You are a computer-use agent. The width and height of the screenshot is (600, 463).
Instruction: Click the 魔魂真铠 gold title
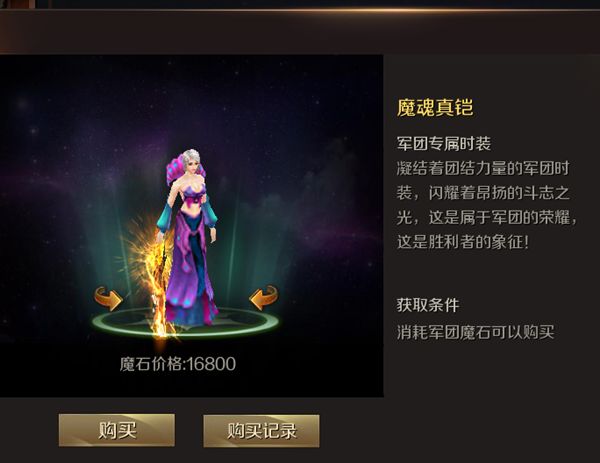click(435, 107)
